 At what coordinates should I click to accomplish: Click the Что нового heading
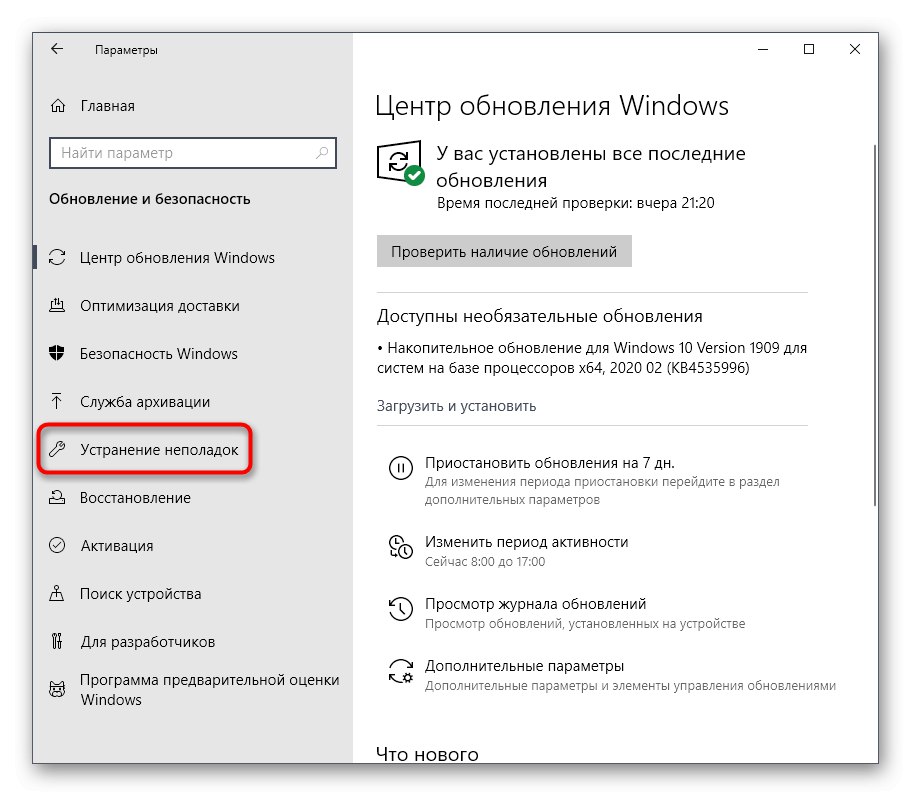click(427, 754)
